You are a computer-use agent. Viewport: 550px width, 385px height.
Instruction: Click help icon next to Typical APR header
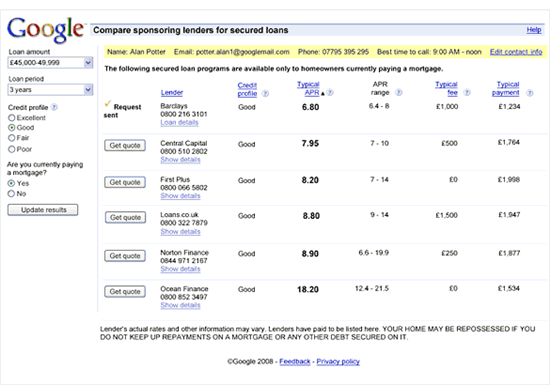[x=330, y=93]
